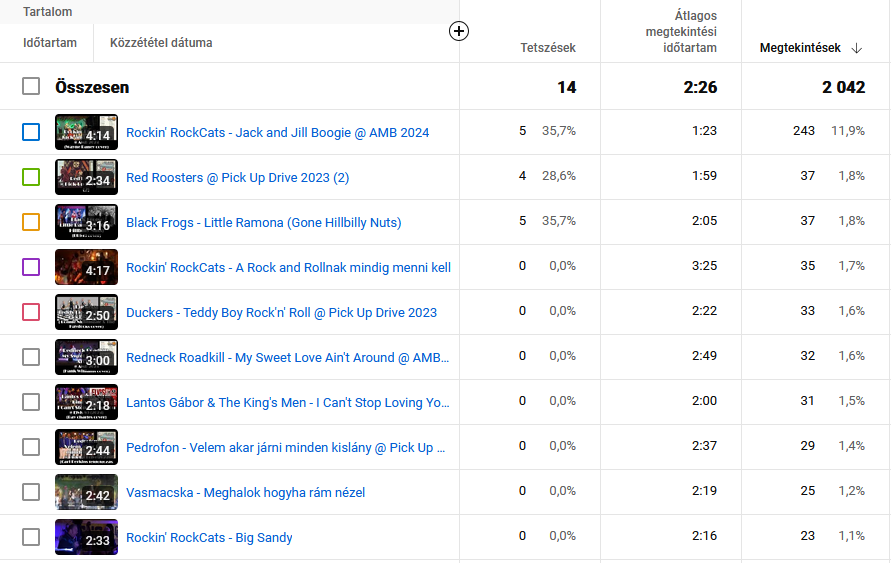Toggle the green Red Roosters checkbox
Screen dimensions: 891x563
coord(31,177)
